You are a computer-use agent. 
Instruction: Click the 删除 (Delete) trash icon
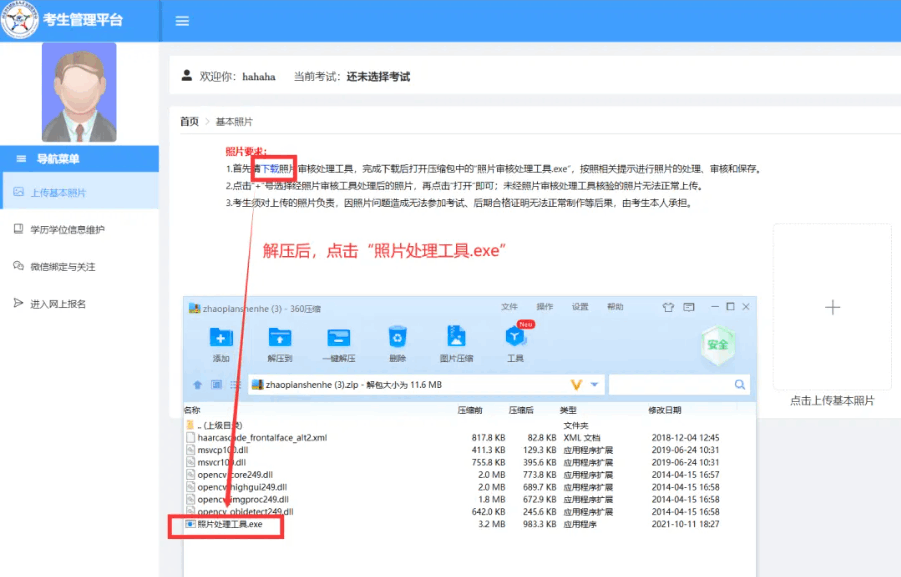397,338
